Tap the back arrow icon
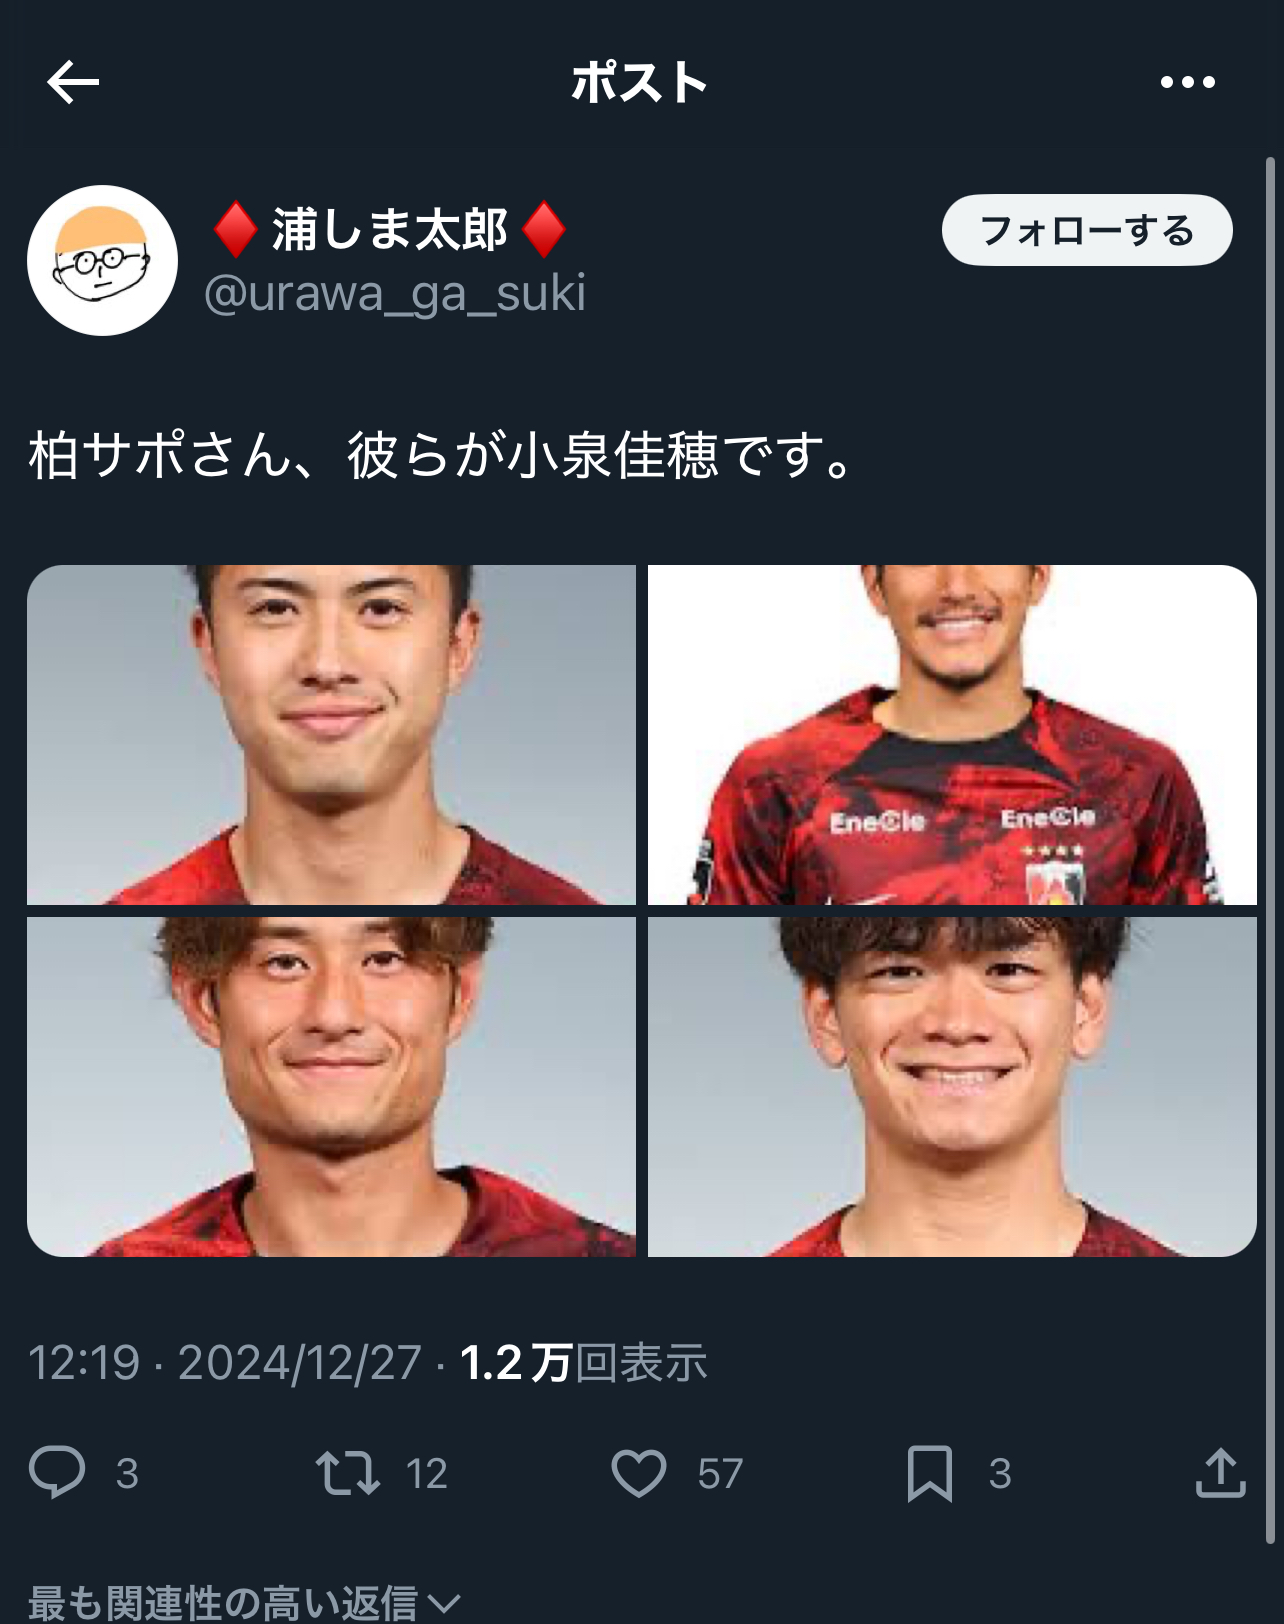This screenshot has width=1284, height=1624. pyautogui.click(x=73, y=82)
